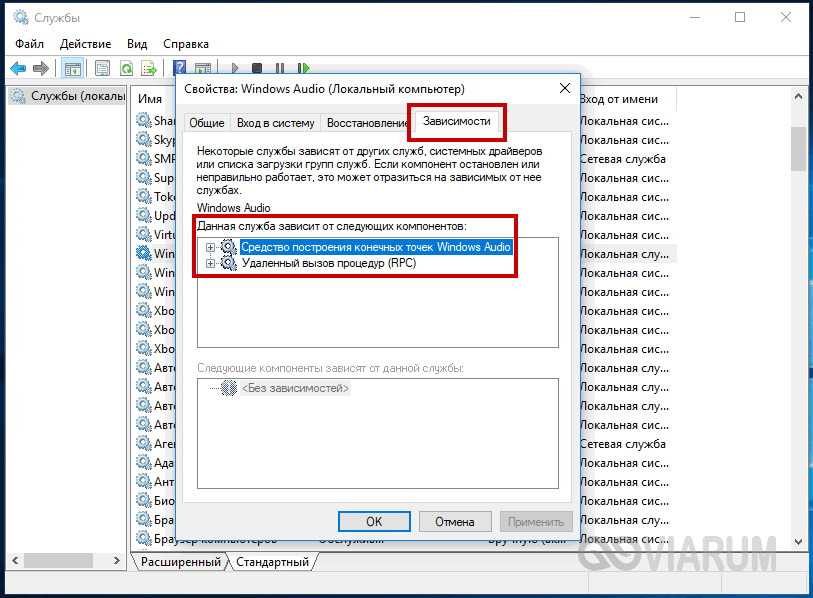Click the Restart Service toolbar icon

[x=299, y=68]
